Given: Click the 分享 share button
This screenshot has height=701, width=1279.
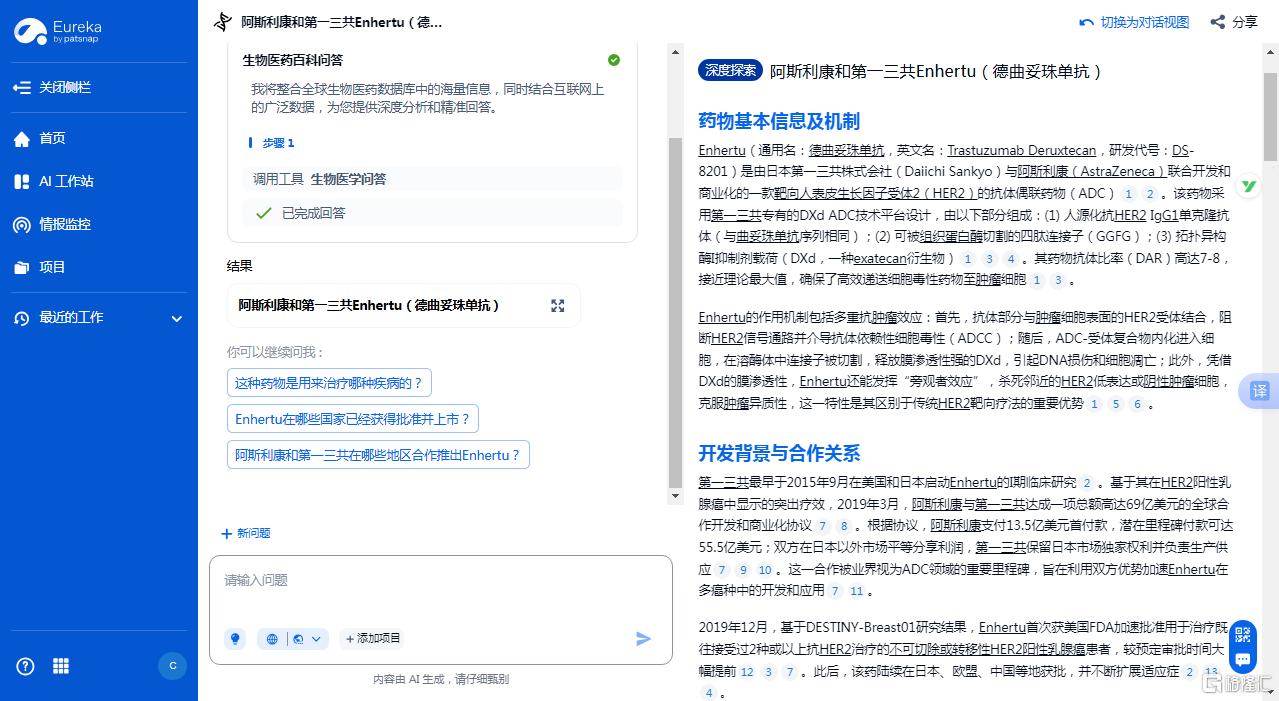Looking at the screenshot, I should [x=1234, y=22].
